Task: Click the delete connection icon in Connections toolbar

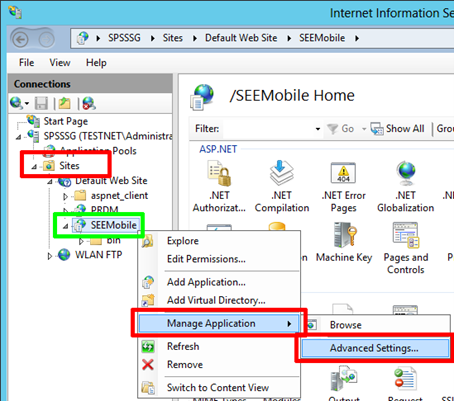Action: [x=89, y=103]
